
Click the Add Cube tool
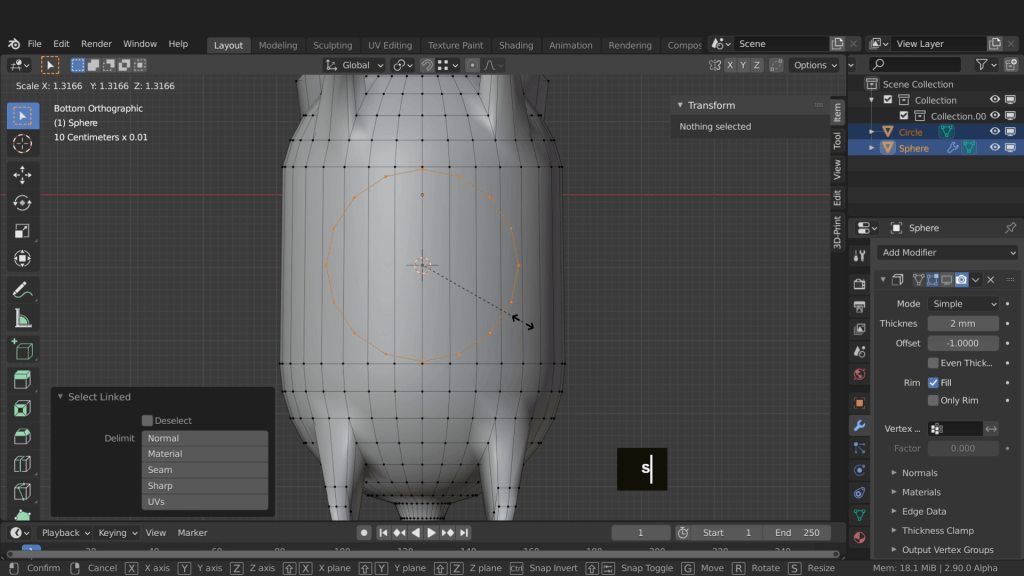(22, 350)
